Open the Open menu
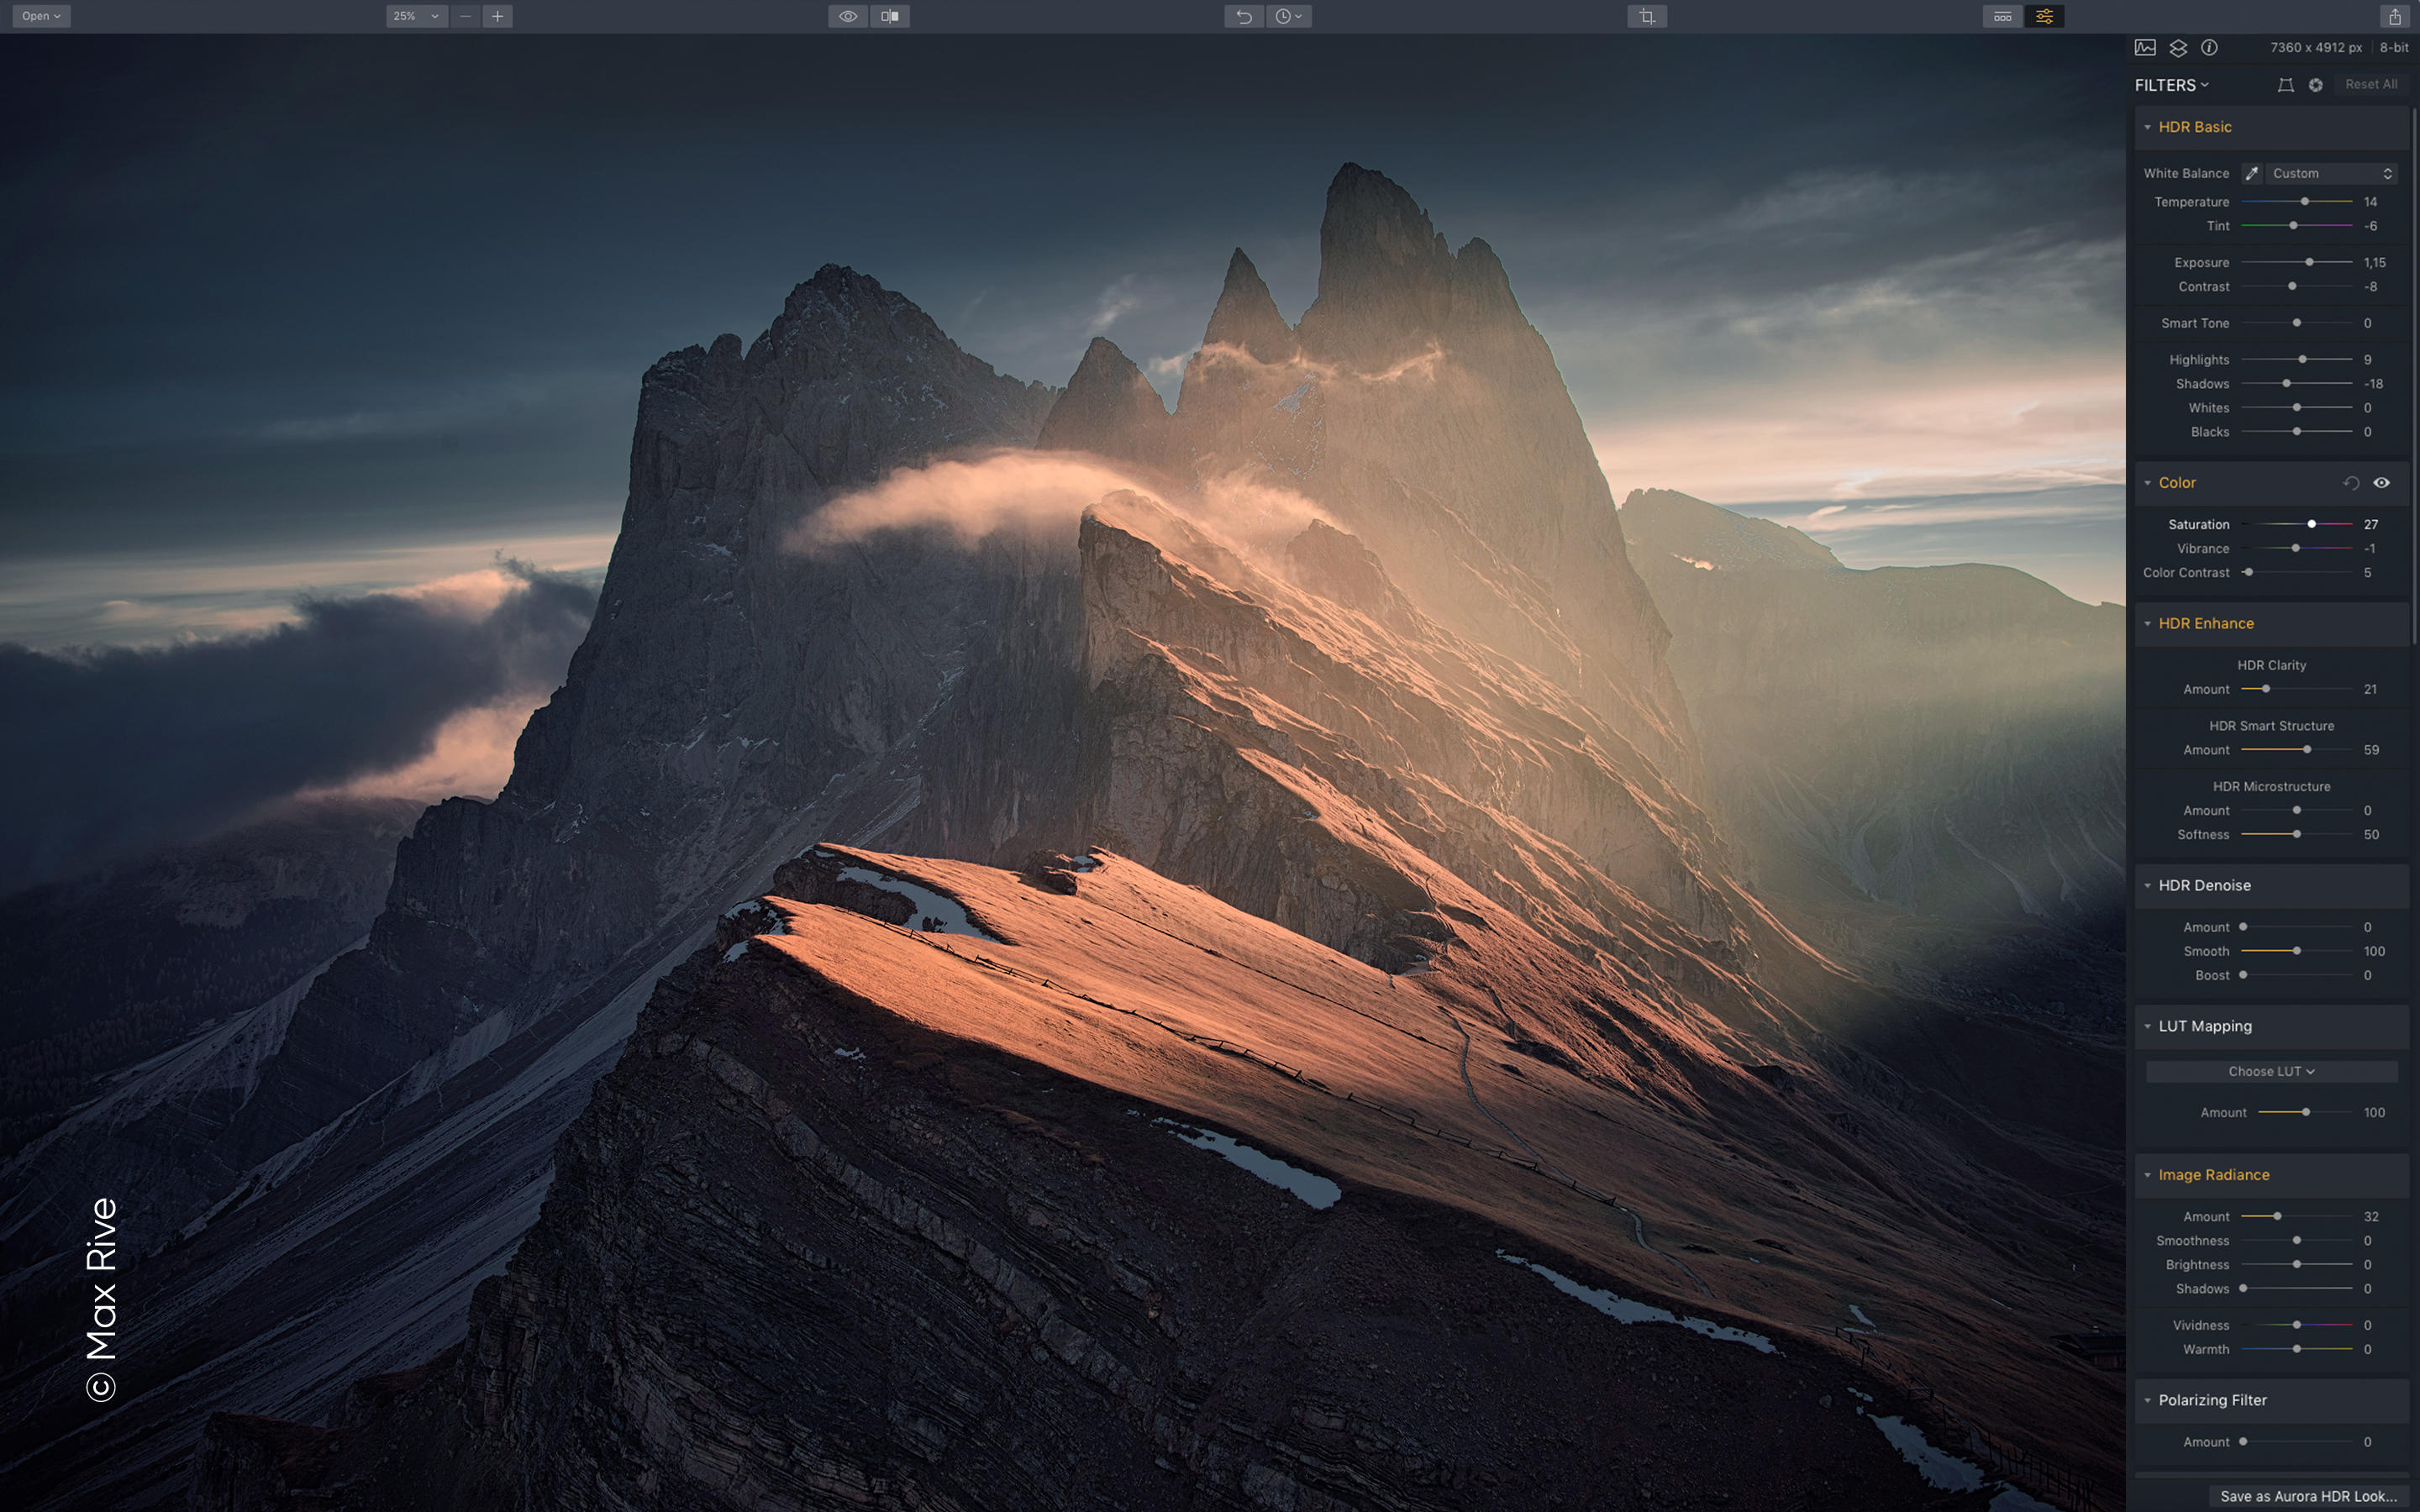 (41, 16)
